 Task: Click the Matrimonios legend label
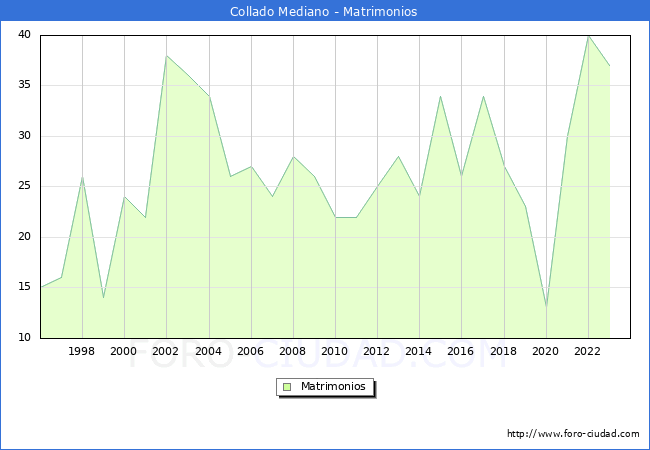tap(333, 386)
